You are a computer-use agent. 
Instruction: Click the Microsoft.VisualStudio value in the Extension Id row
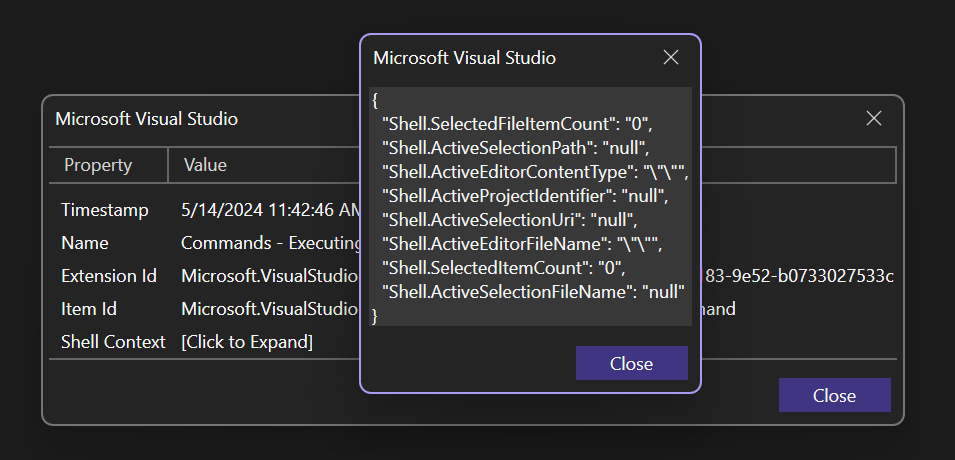coord(269,276)
